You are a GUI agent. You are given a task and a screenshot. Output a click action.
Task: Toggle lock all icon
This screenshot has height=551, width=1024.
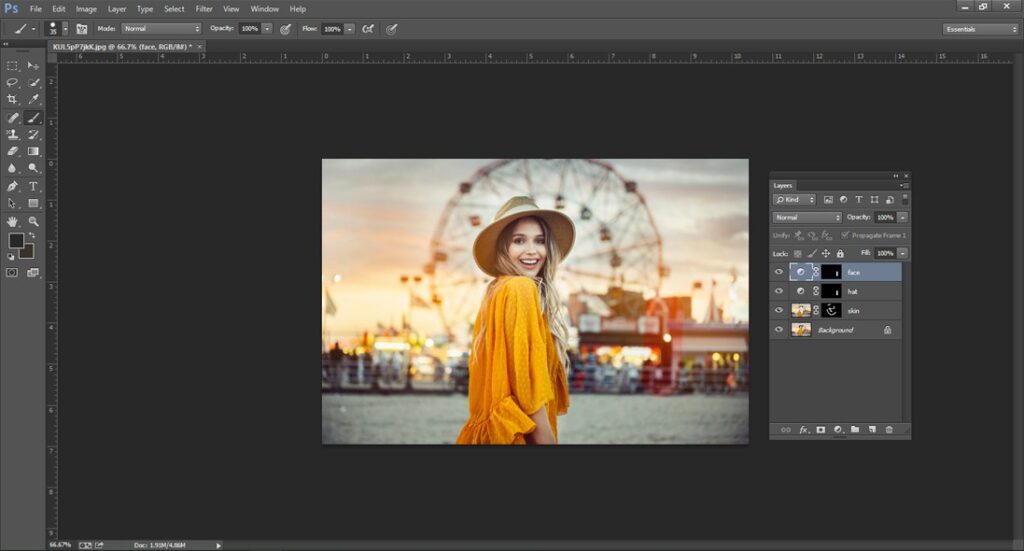click(840, 253)
